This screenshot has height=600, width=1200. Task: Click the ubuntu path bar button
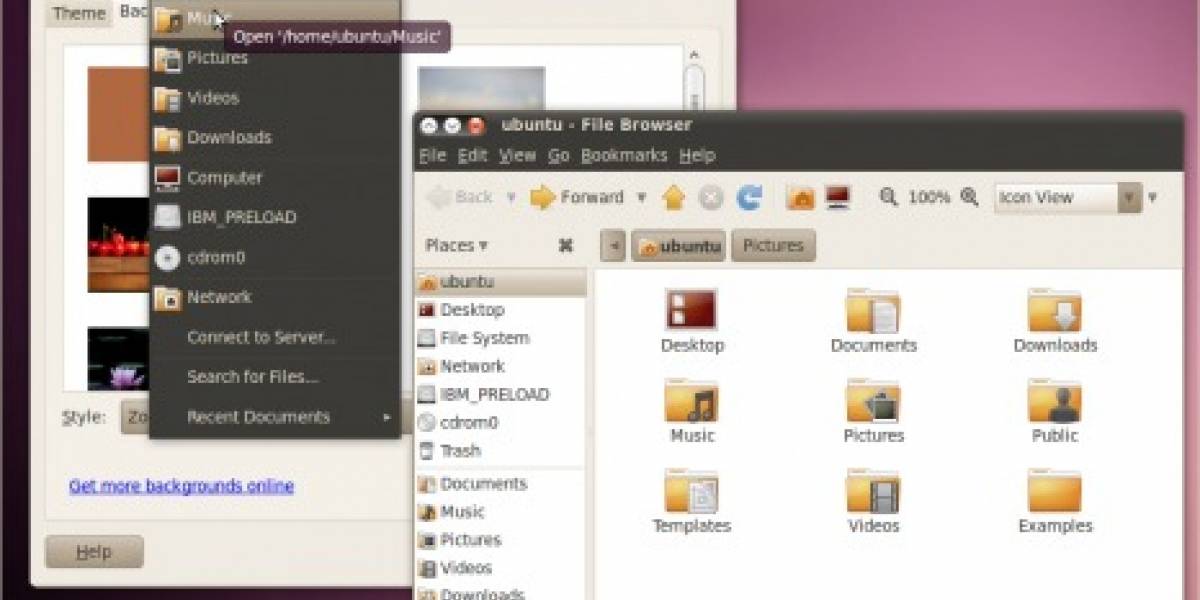click(x=678, y=245)
